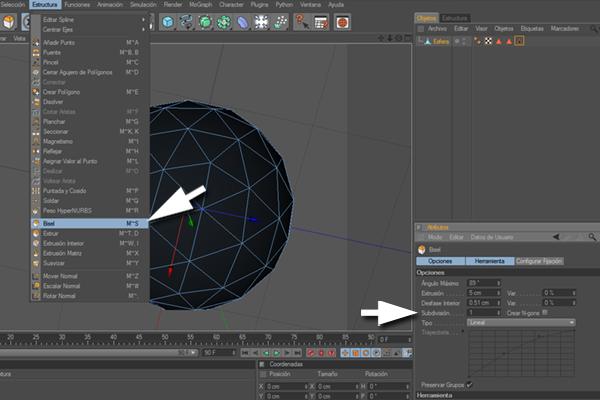Open the MoGraph menu
This screenshot has width=600, height=400.
coord(201,5)
